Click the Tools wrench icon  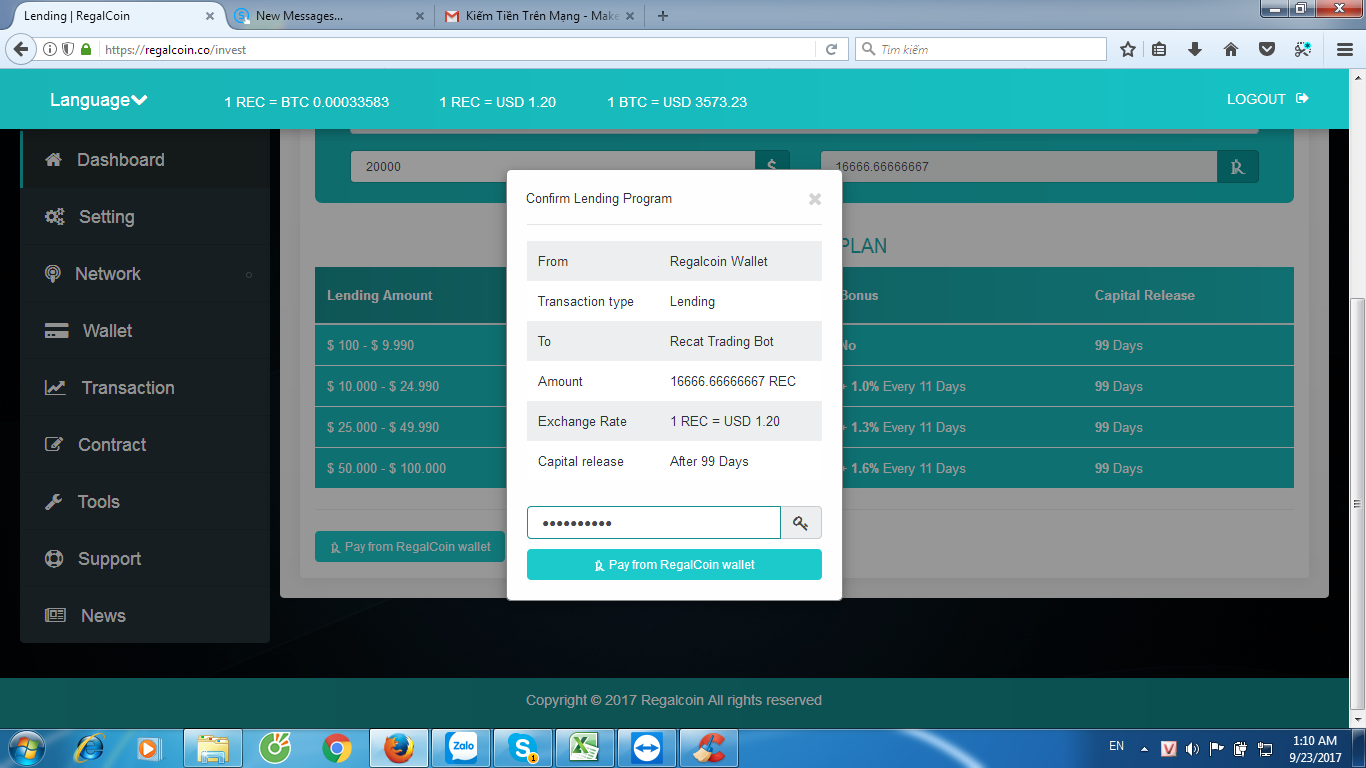[x=54, y=502]
